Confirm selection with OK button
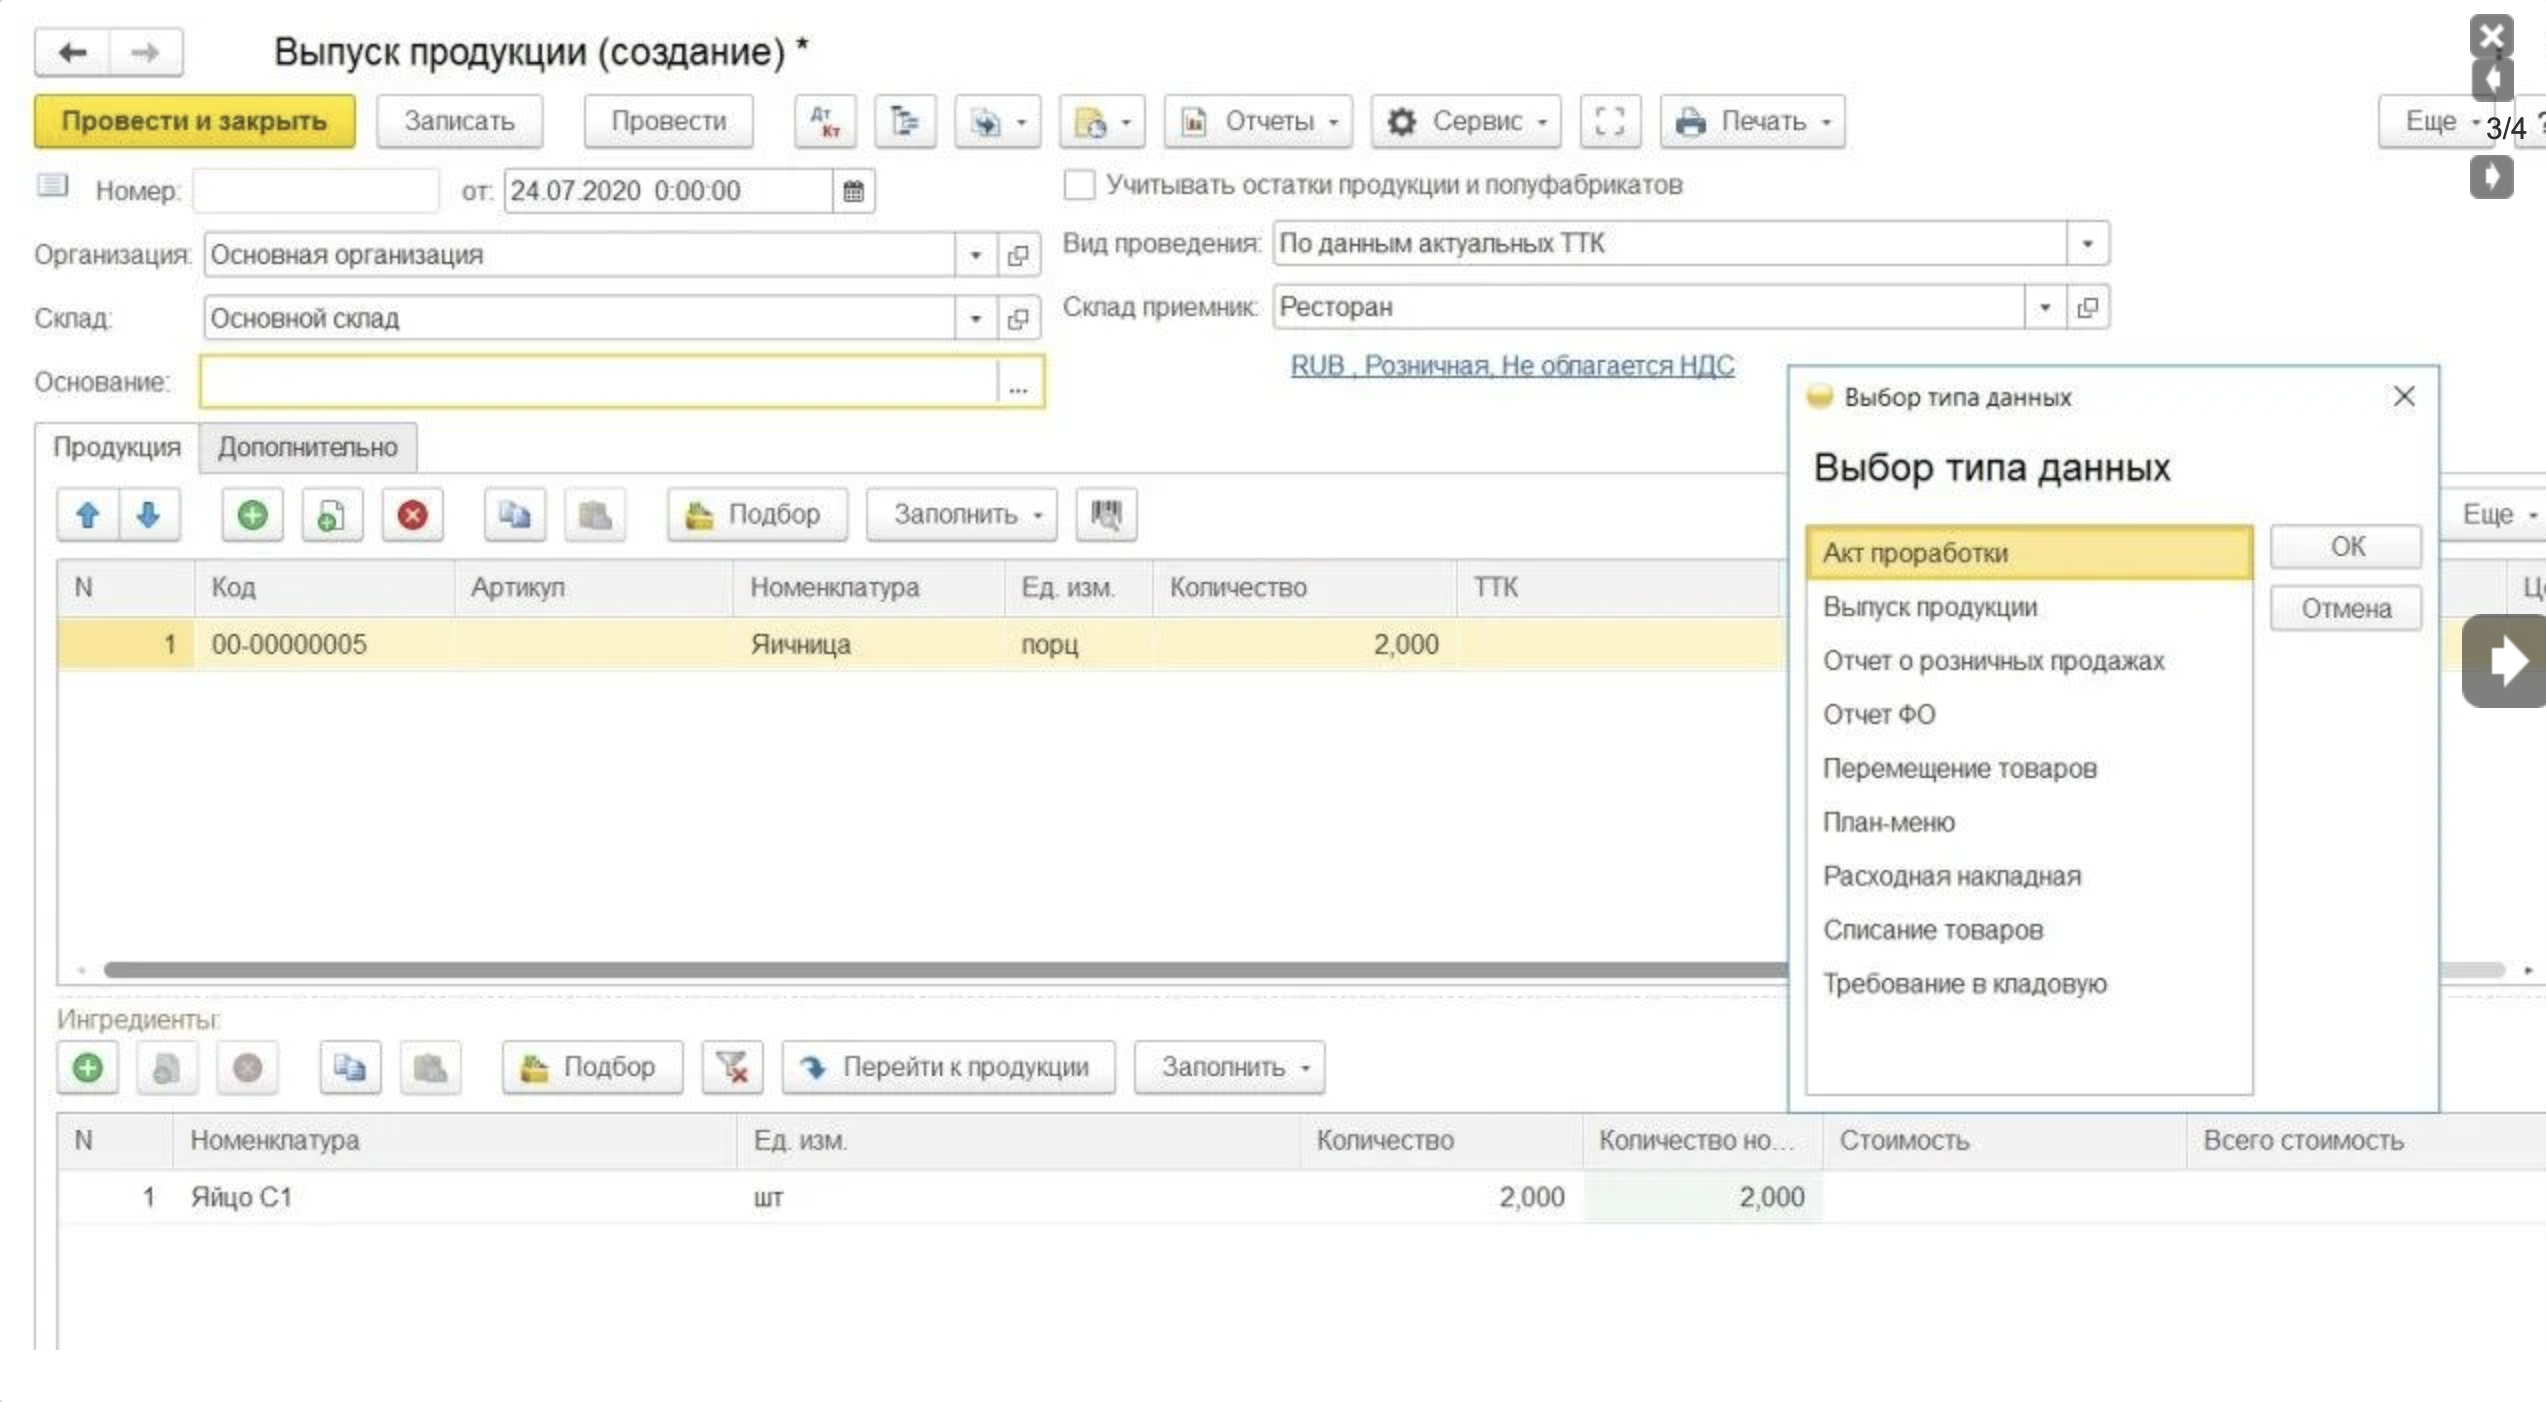 [2345, 547]
